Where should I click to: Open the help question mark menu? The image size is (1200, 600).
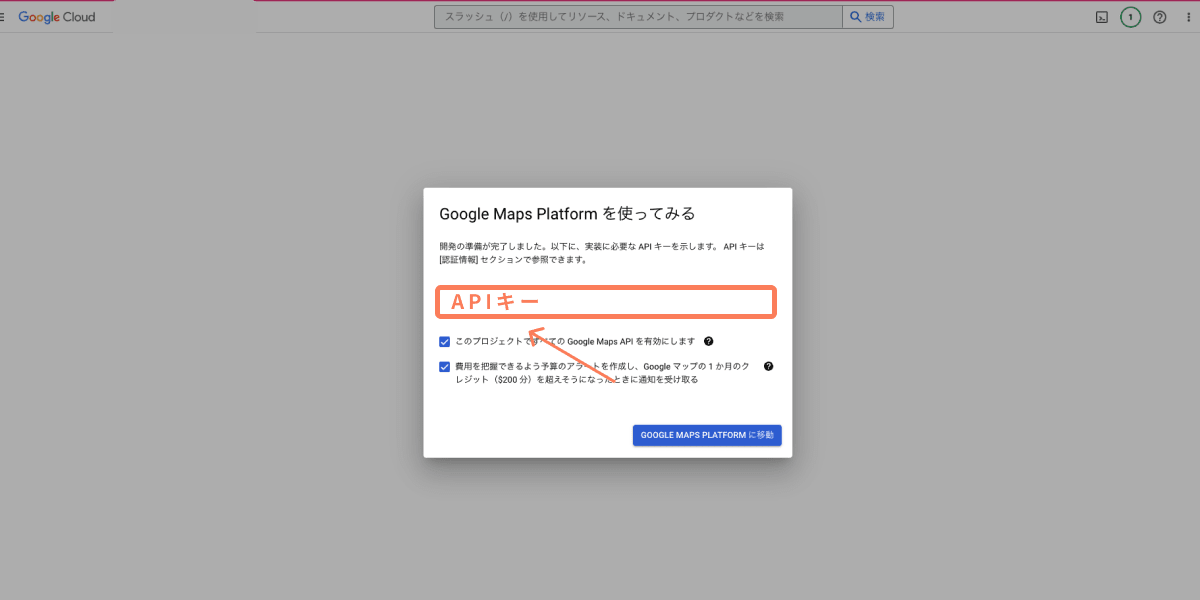pos(1160,17)
